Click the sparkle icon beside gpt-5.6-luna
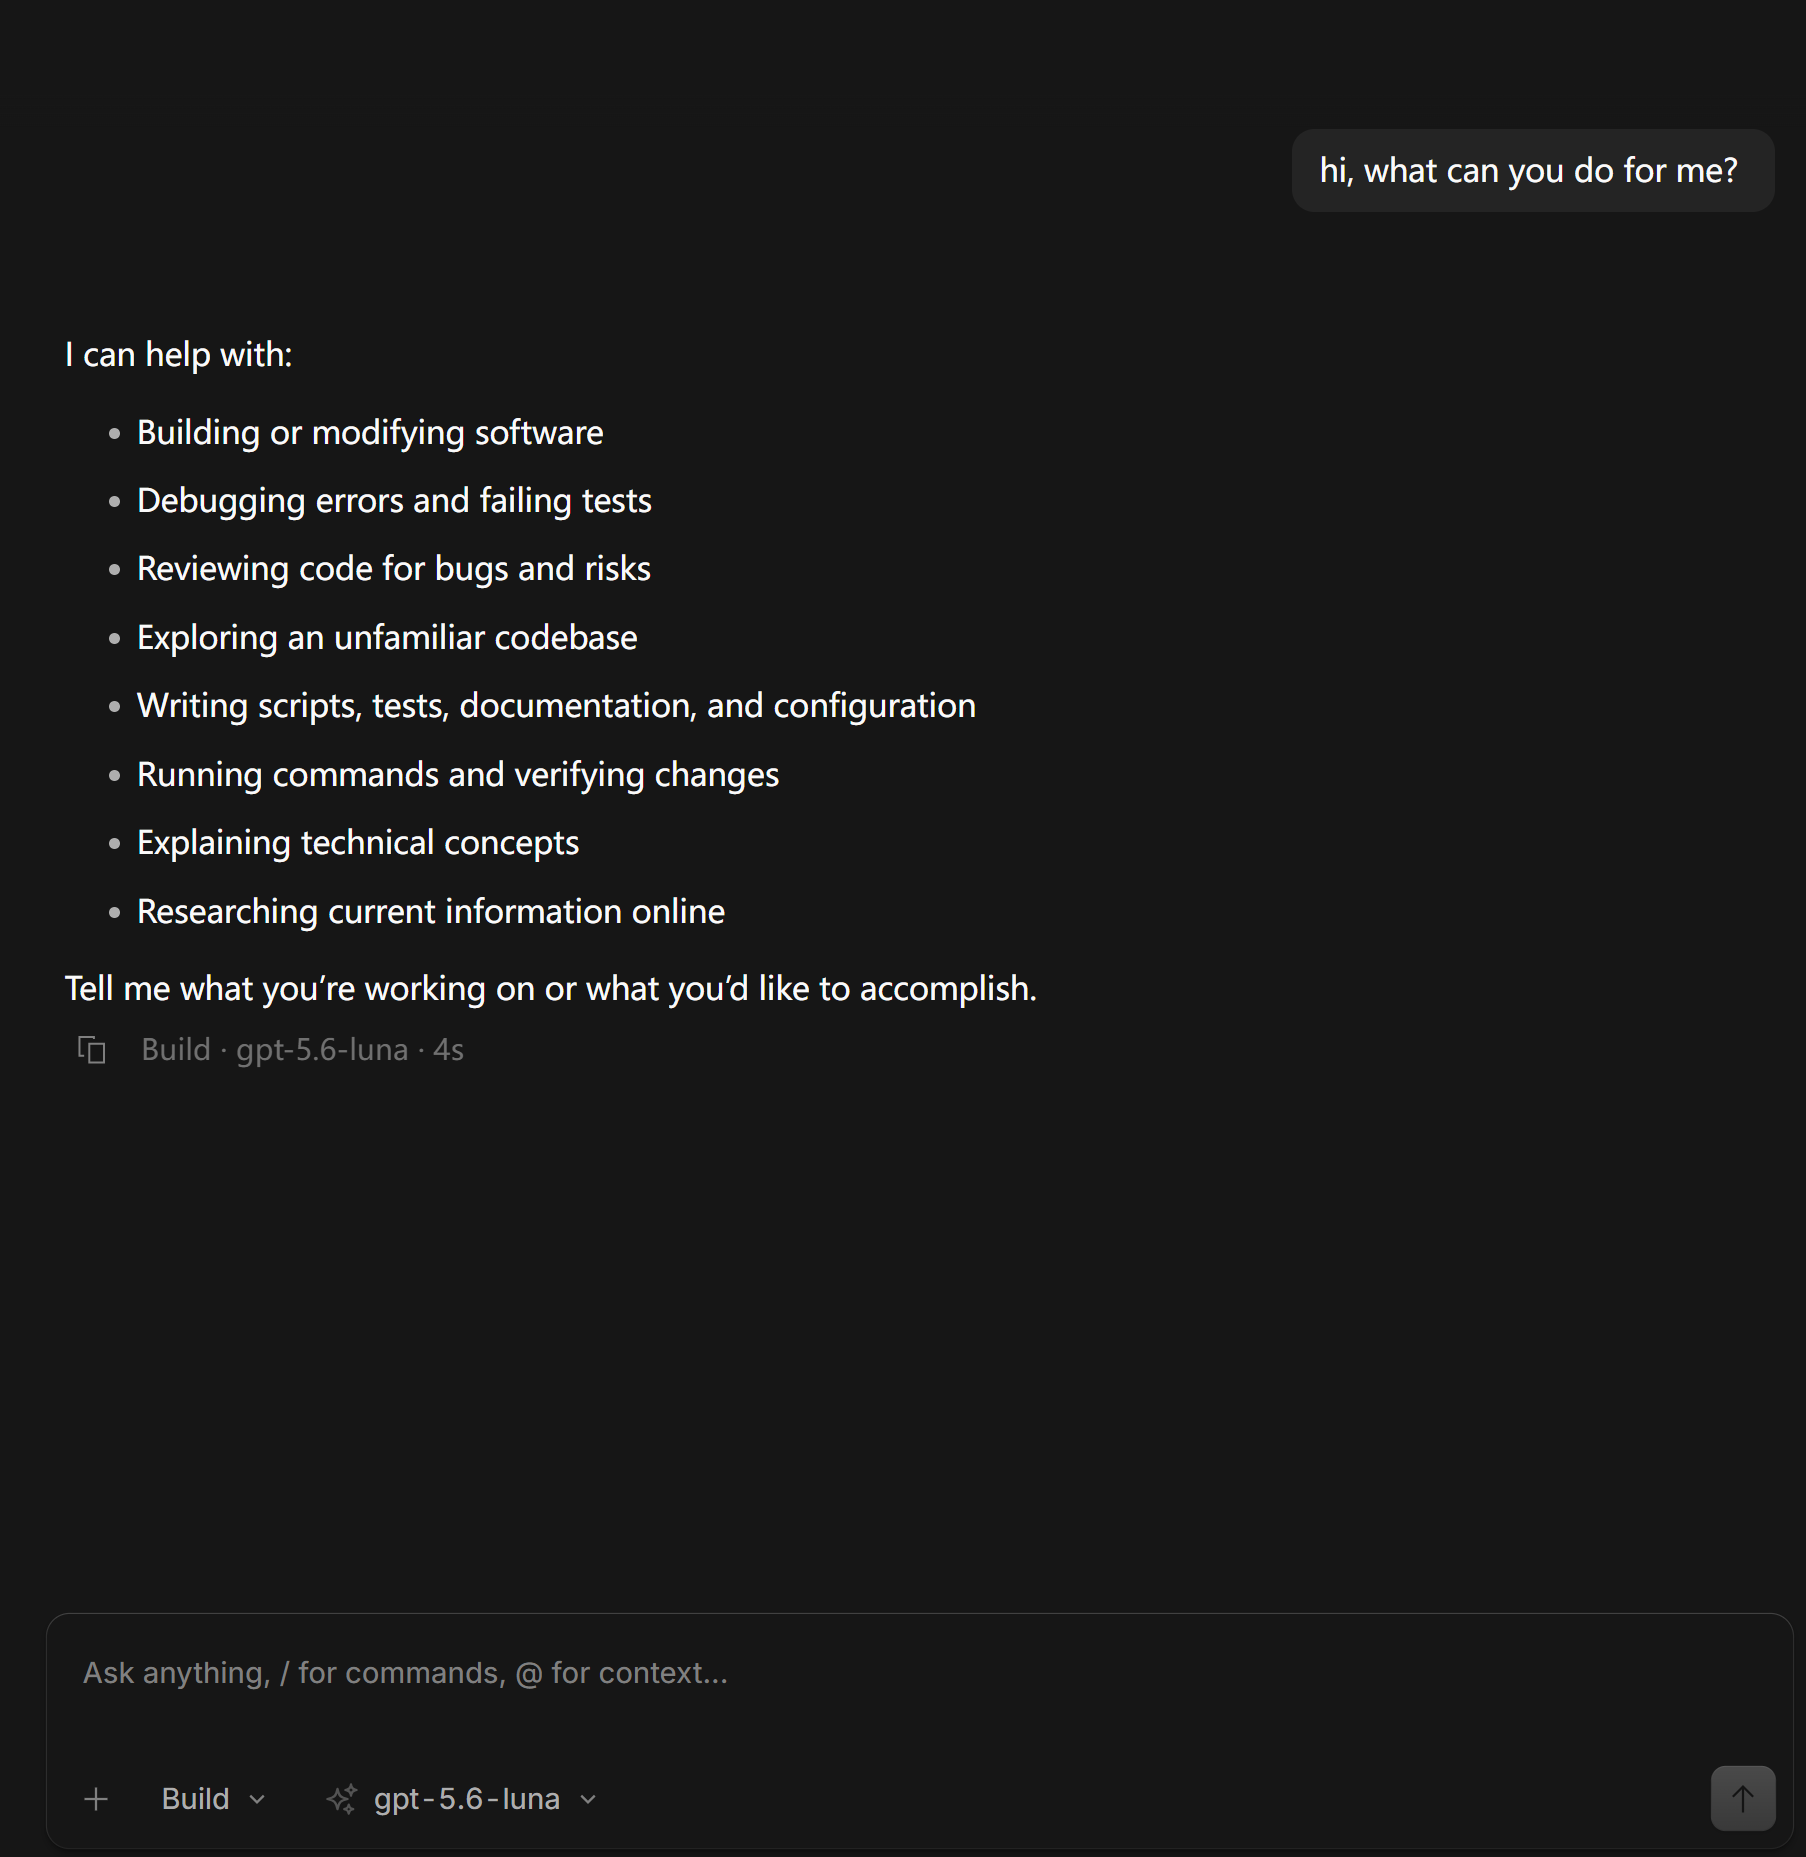The height and width of the screenshot is (1857, 1806). tap(342, 1799)
